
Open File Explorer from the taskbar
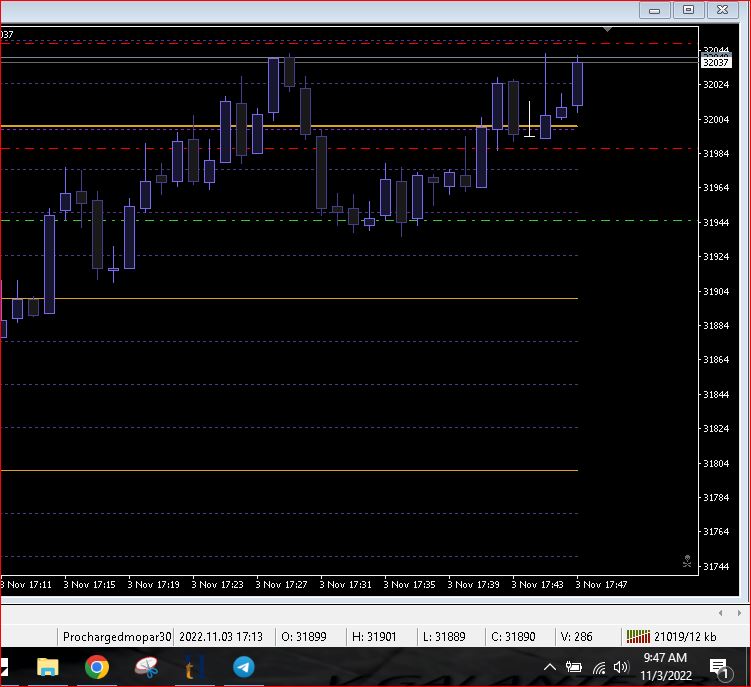point(47,667)
